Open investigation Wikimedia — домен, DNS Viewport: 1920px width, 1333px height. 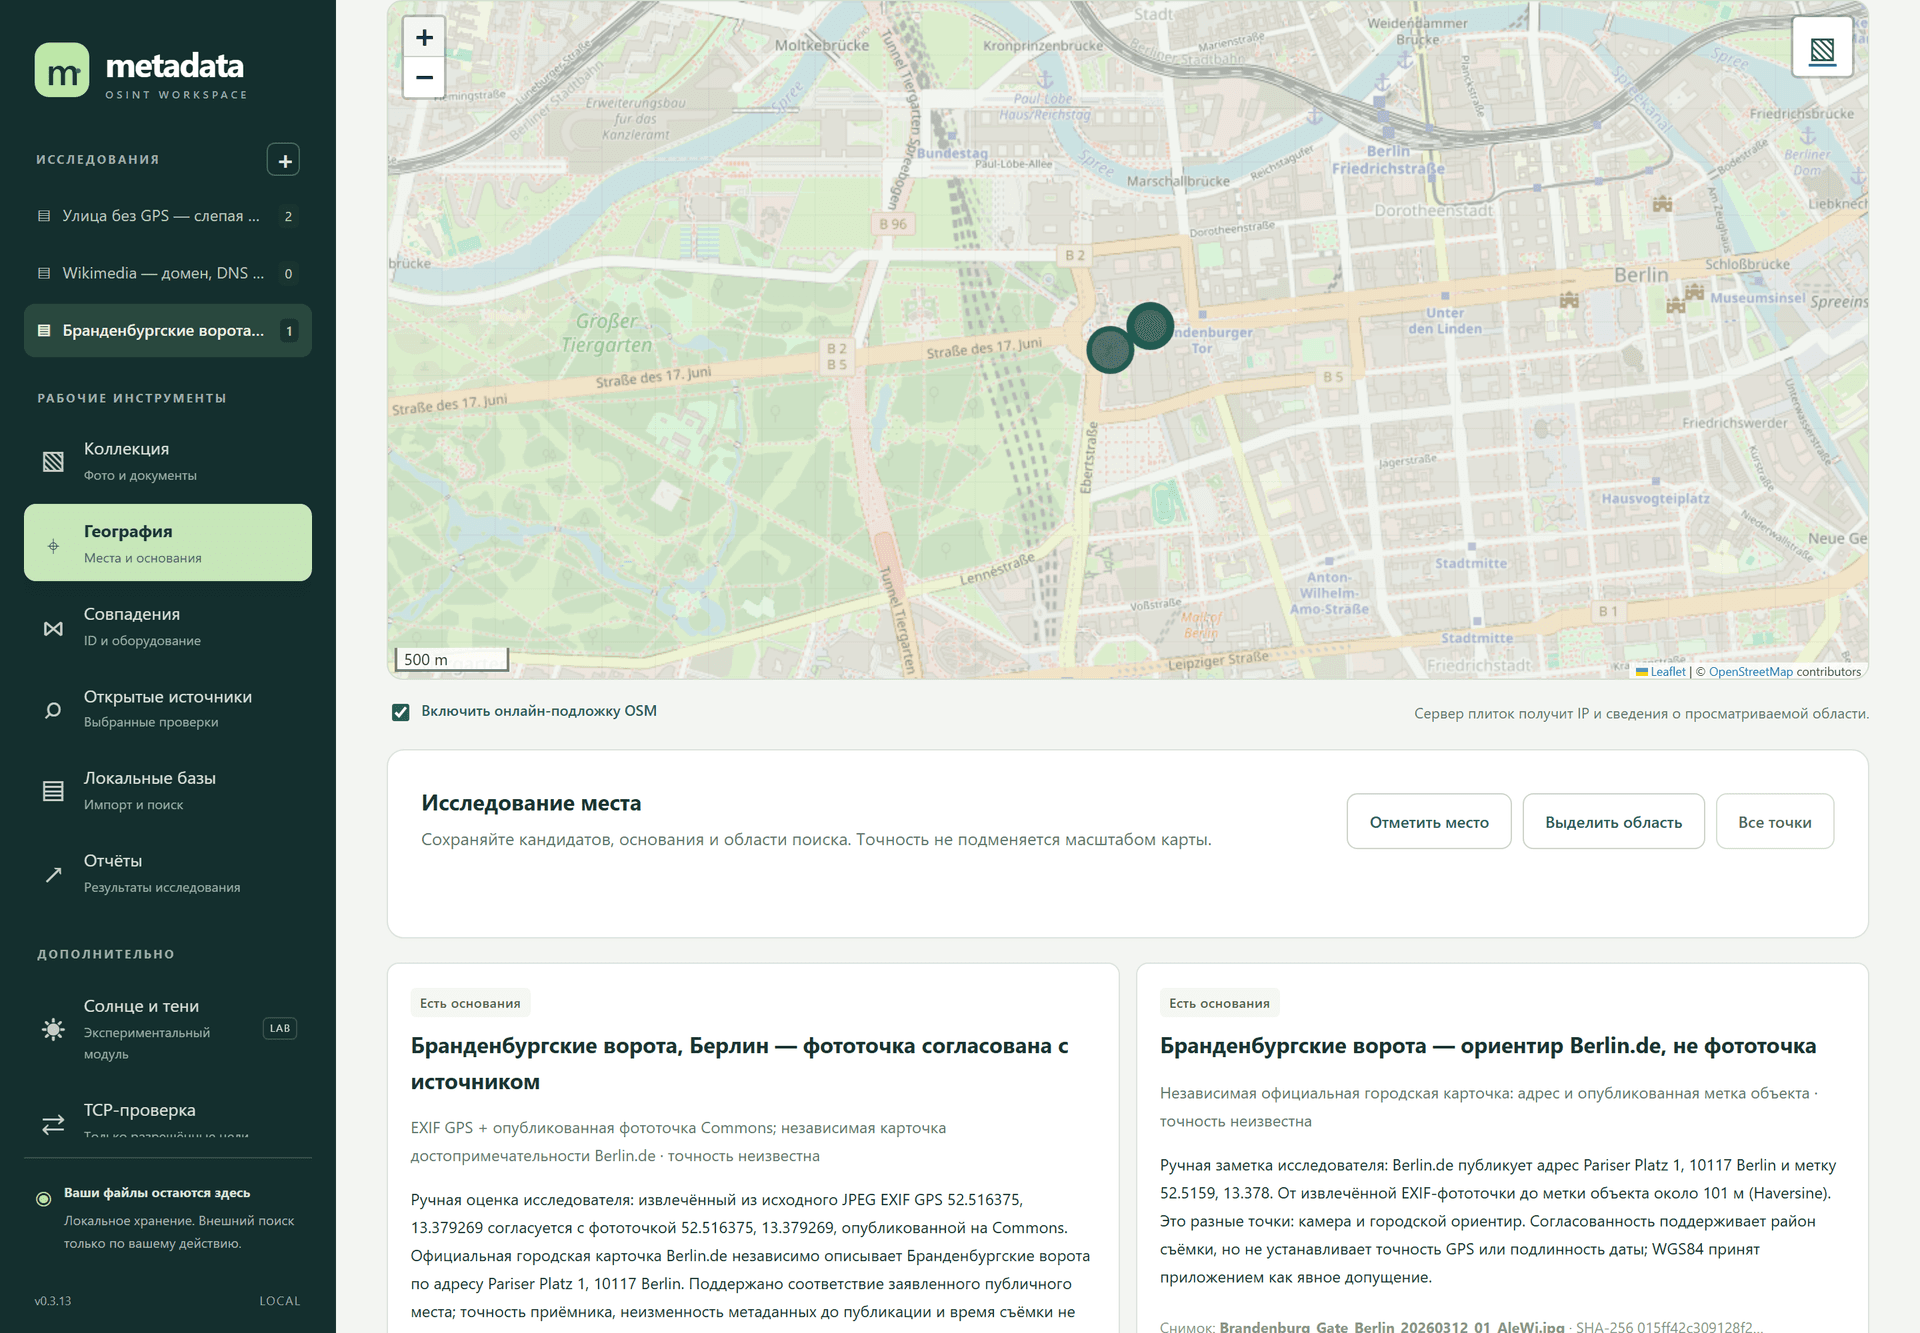coord(168,273)
